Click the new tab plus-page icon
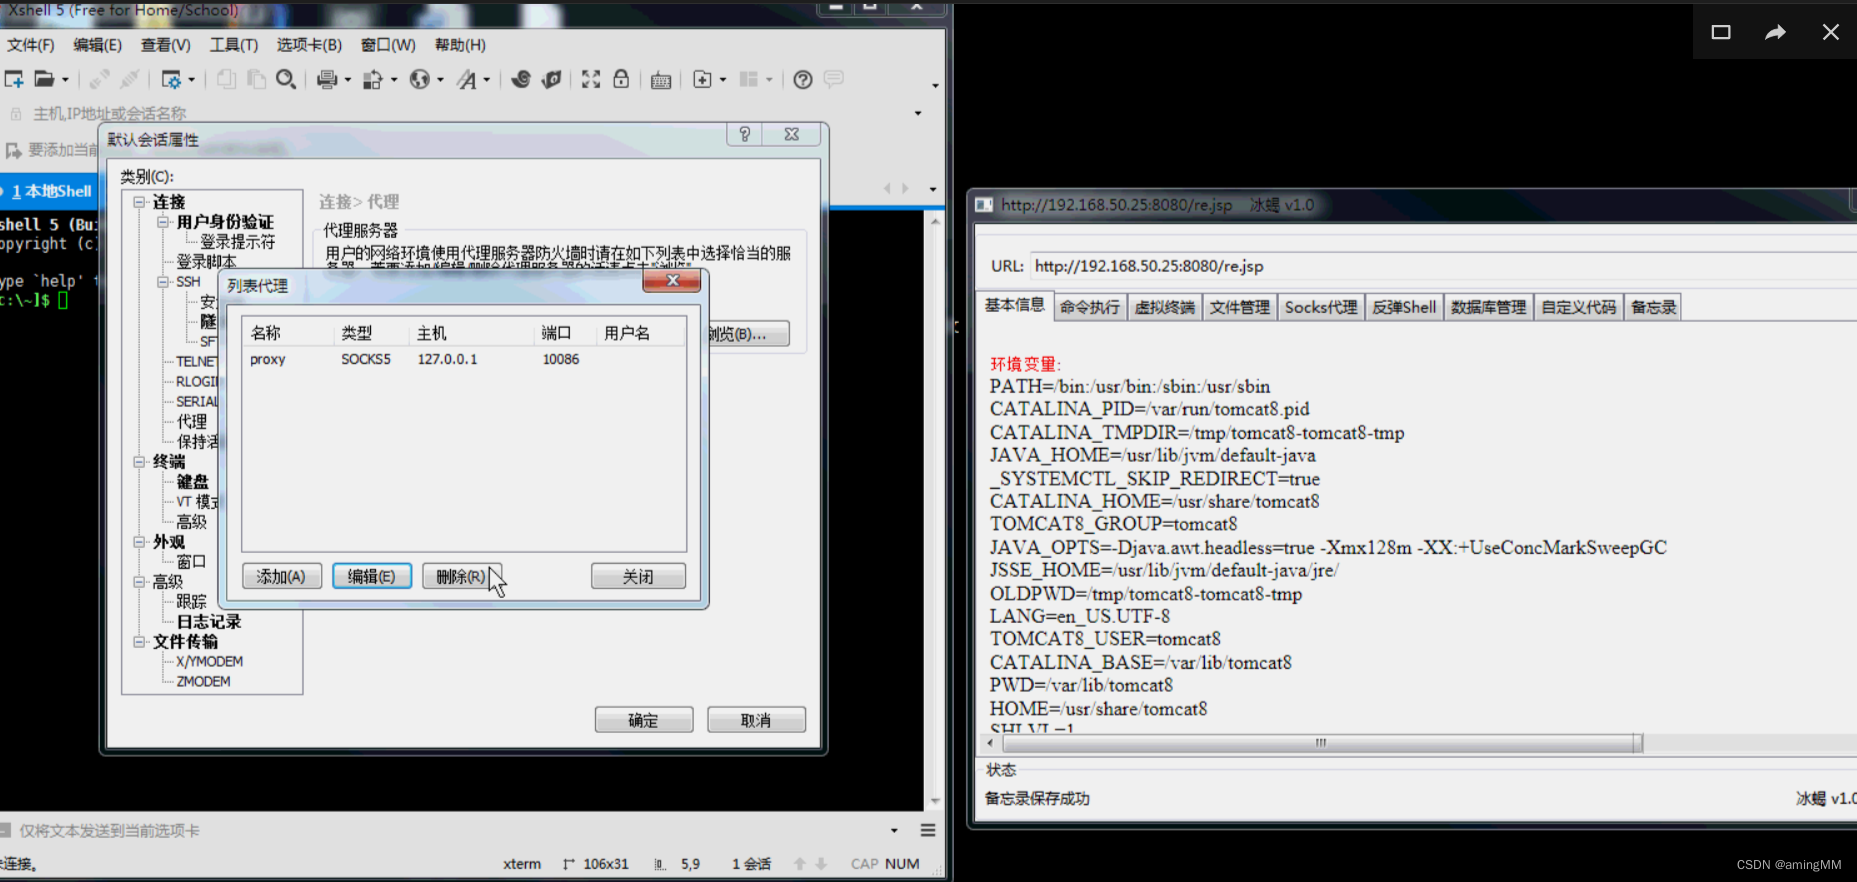Image resolution: width=1857 pixels, height=882 pixels. click(x=702, y=79)
